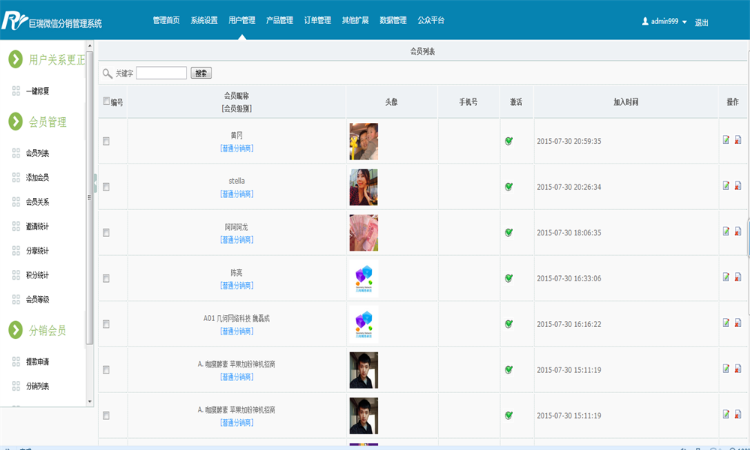Image resolution: width=750 pixels, height=450 pixels.
Task: Click grid icon beside 提款申请
Action: [16, 362]
